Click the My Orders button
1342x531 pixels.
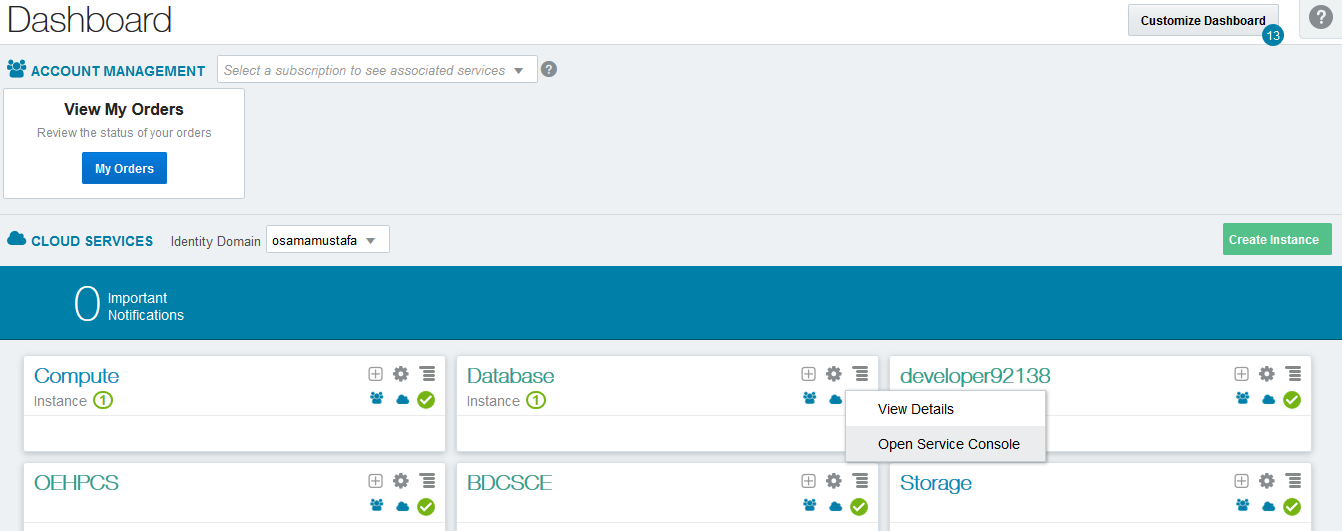coord(124,169)
